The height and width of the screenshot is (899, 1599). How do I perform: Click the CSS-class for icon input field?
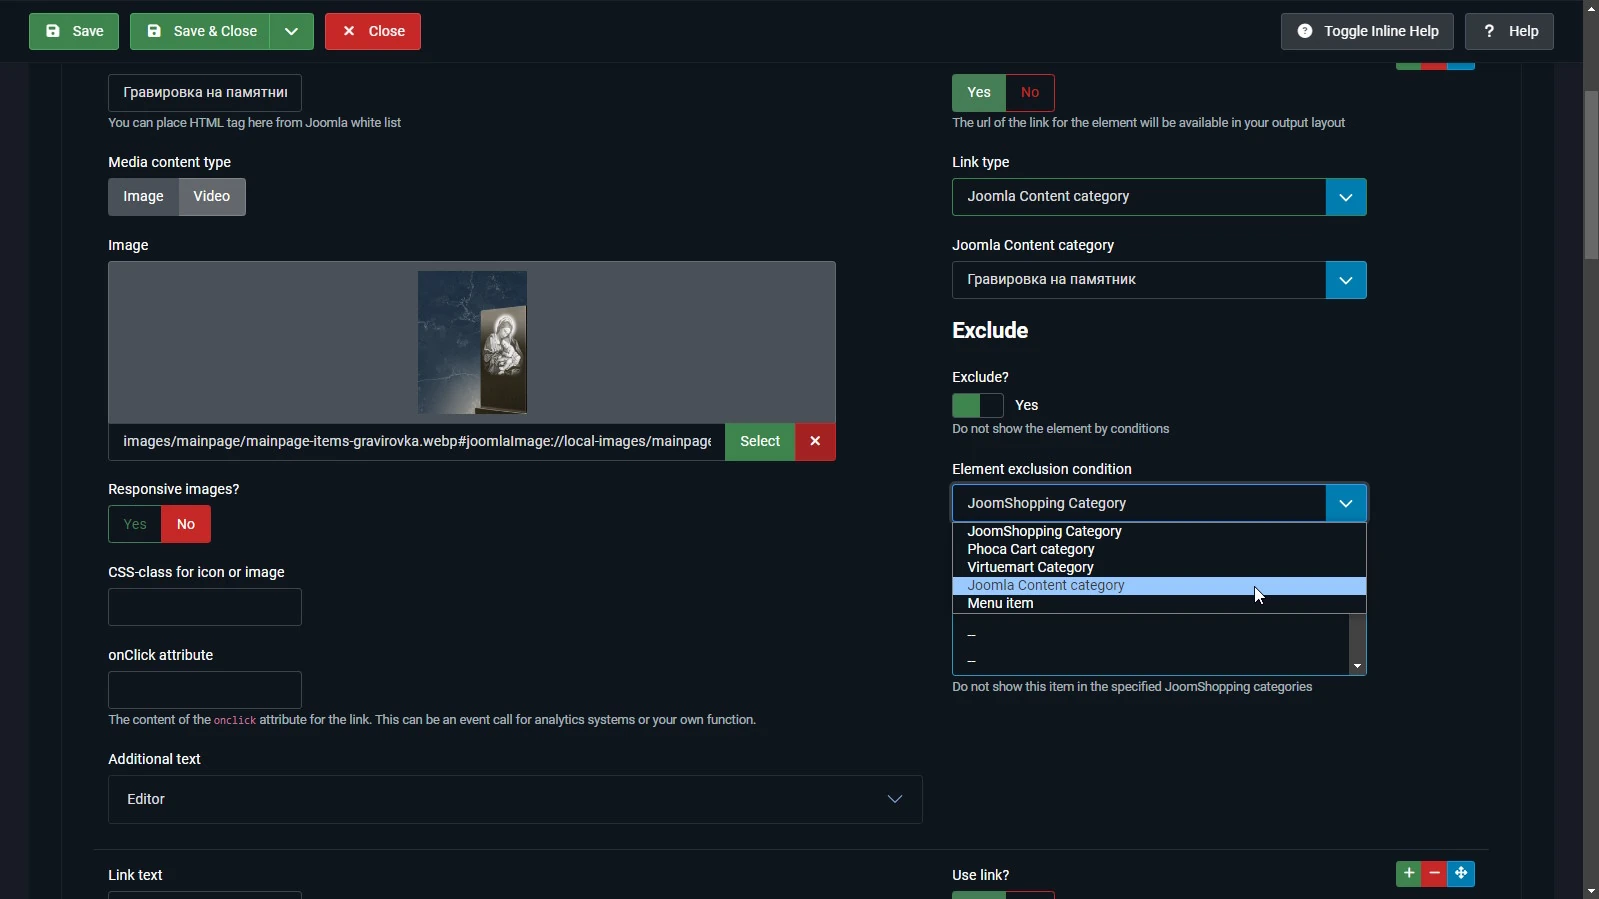(x=205, y=608)
